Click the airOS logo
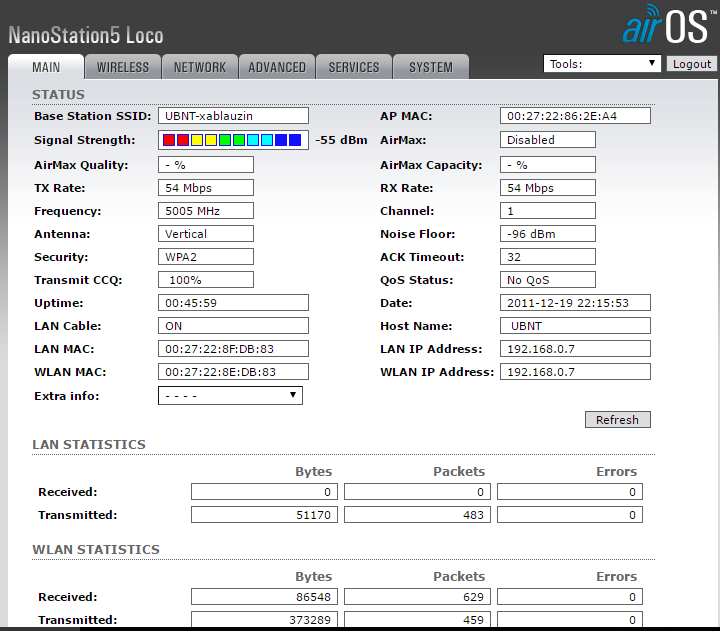 (x=669, y=24)
